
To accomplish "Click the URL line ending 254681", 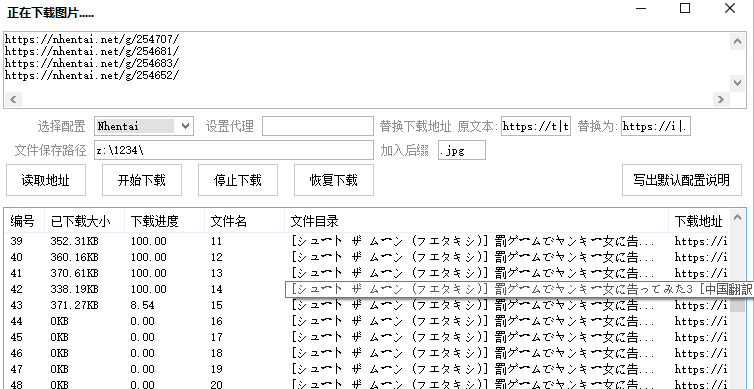I will [x=92, y=51].
